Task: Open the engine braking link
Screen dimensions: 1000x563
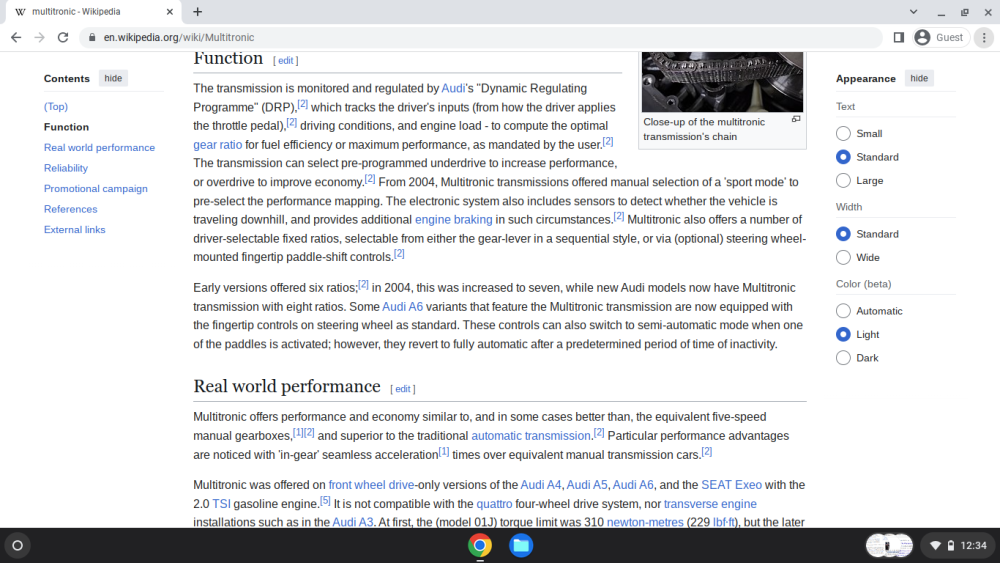Action: click(453, 219)
